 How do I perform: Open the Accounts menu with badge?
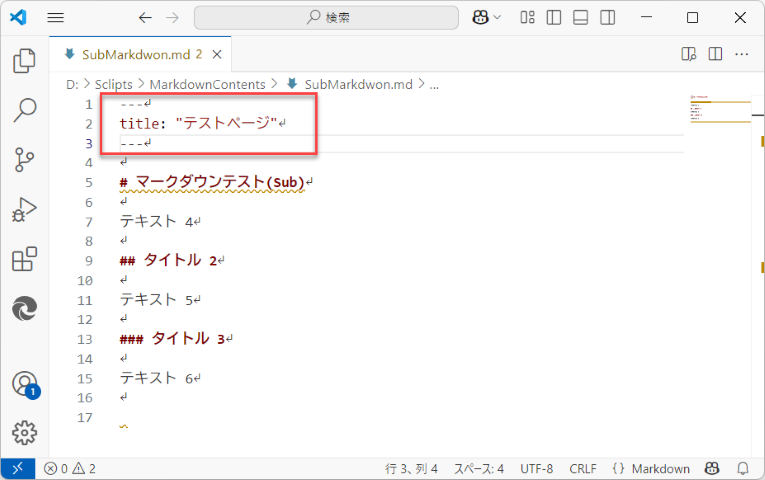click(24, 384)
